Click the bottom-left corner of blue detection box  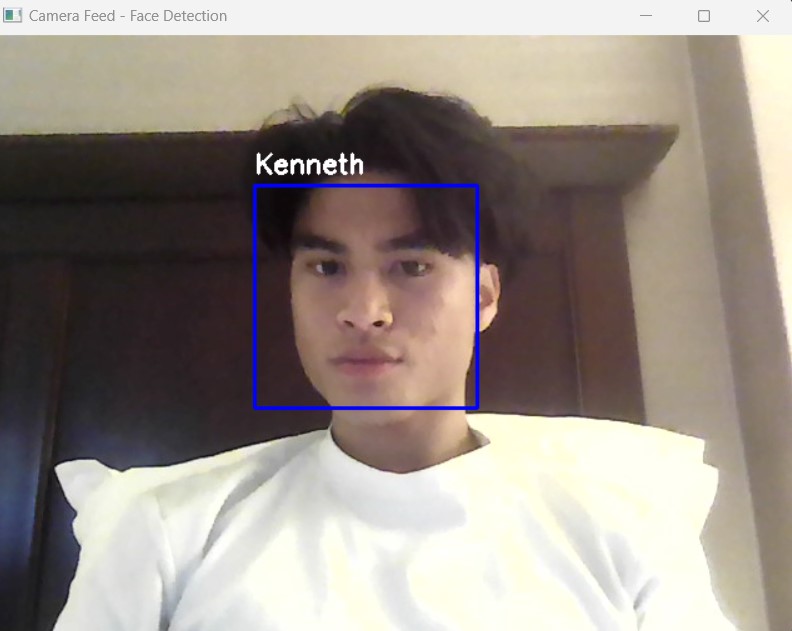(255, 407)
